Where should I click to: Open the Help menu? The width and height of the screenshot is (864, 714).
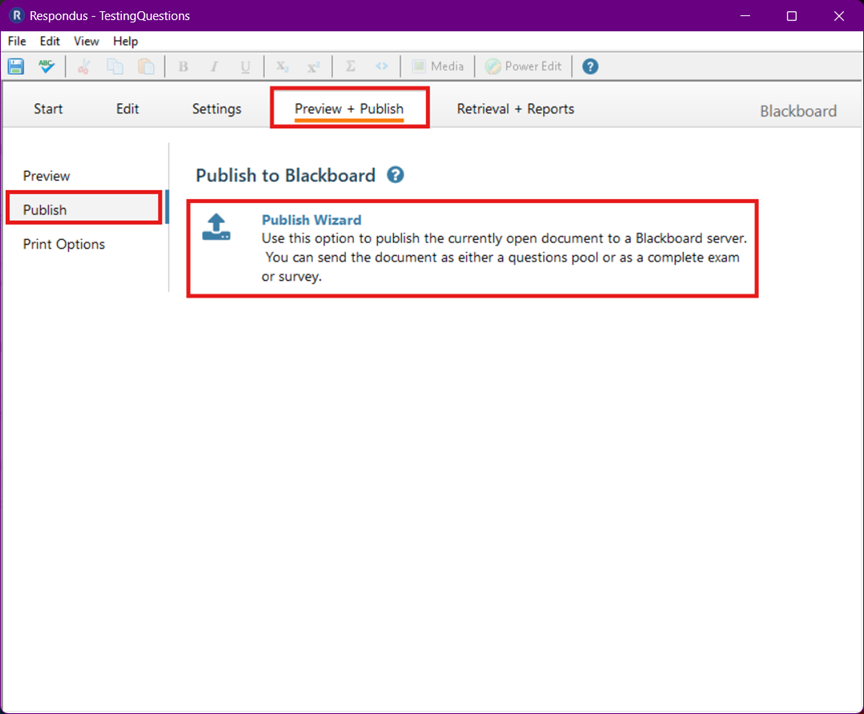[126, 41]
